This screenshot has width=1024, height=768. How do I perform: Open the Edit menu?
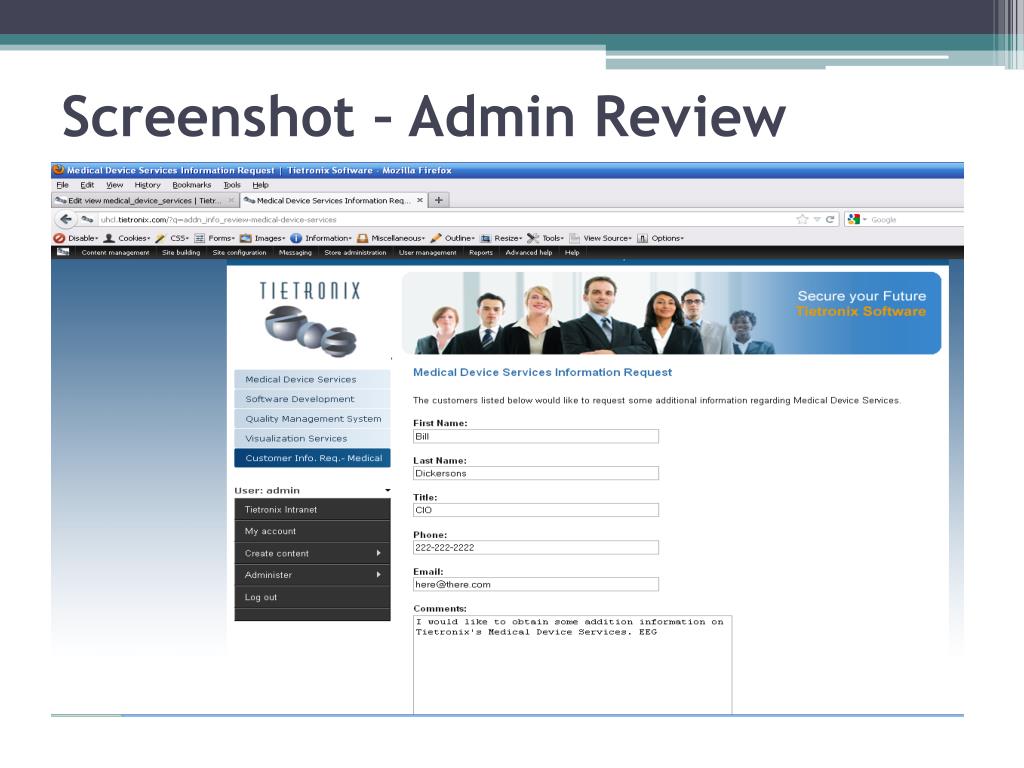pyautogui.click(x=87, y=185)
